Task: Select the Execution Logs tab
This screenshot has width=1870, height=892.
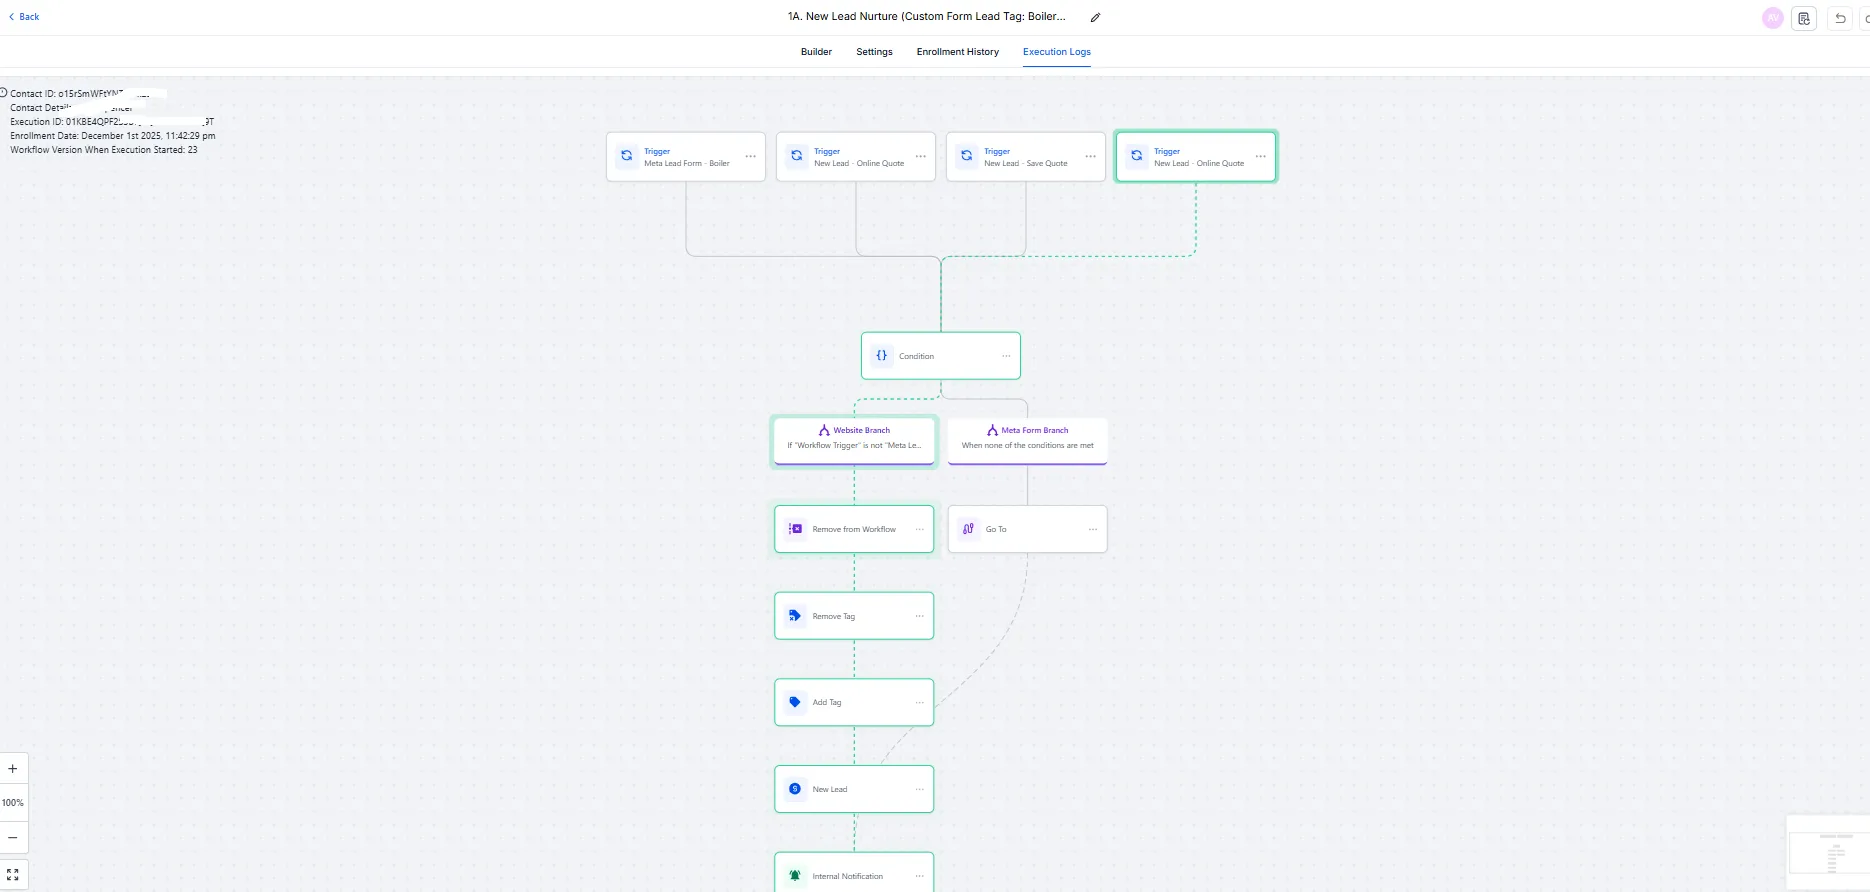Action: [1057, 52]
